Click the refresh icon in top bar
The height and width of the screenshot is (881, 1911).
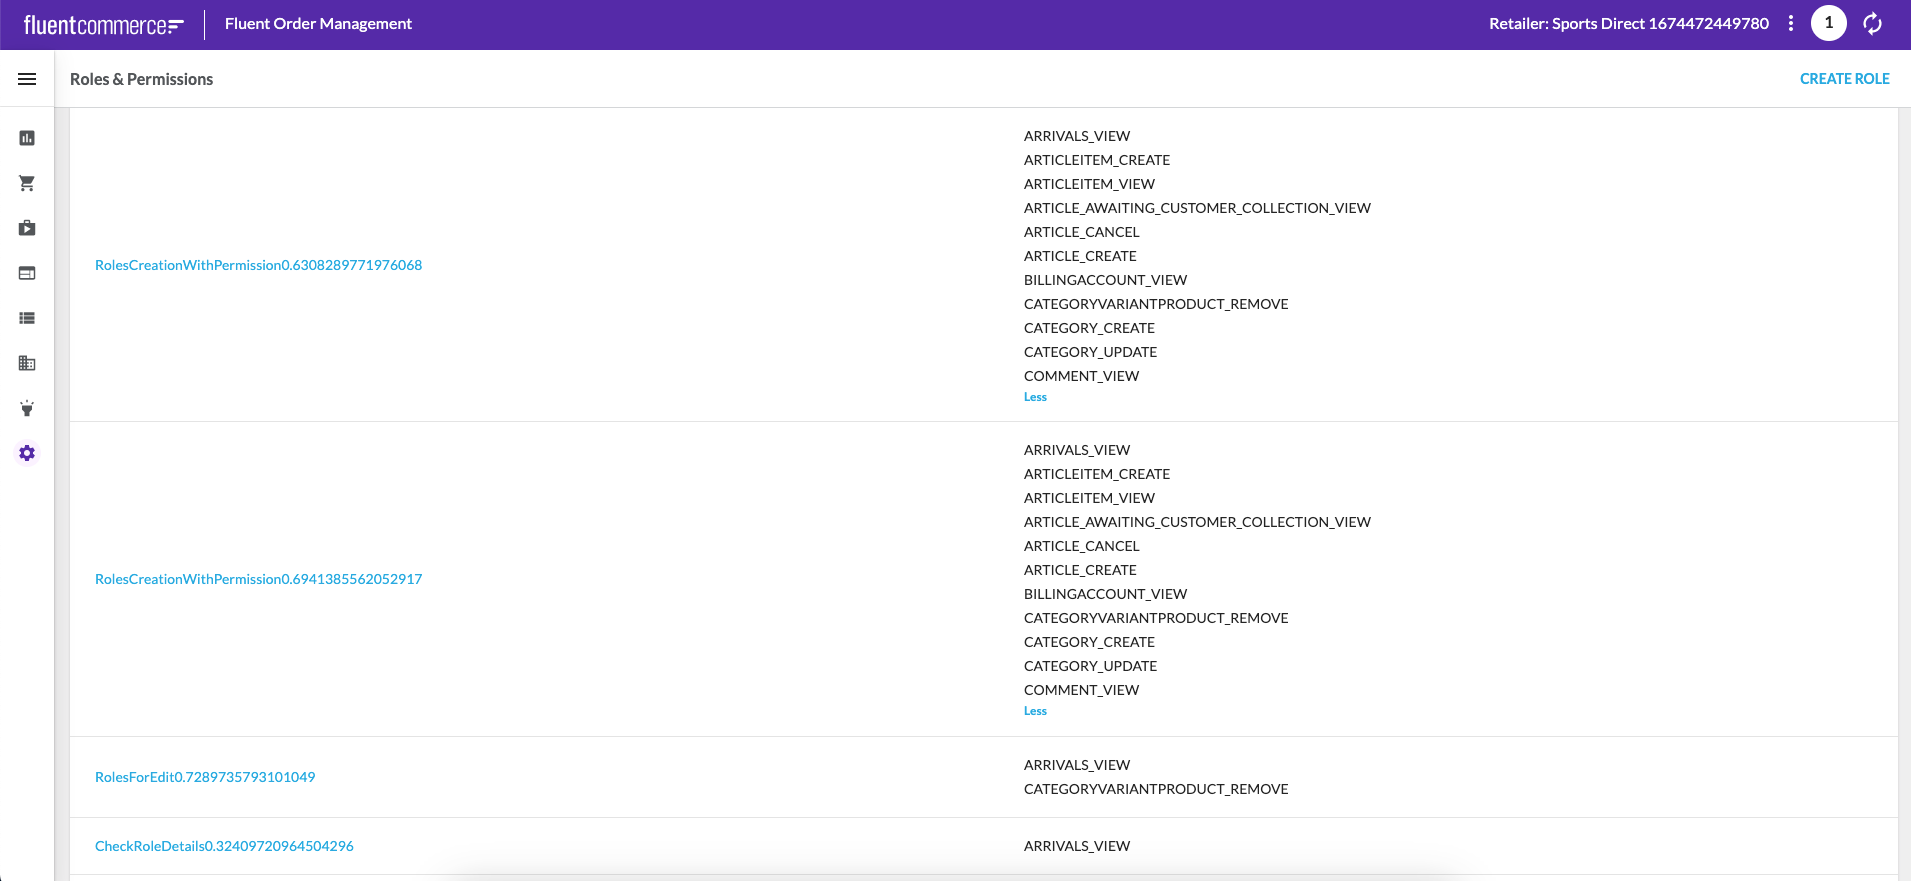[1873, 23]
